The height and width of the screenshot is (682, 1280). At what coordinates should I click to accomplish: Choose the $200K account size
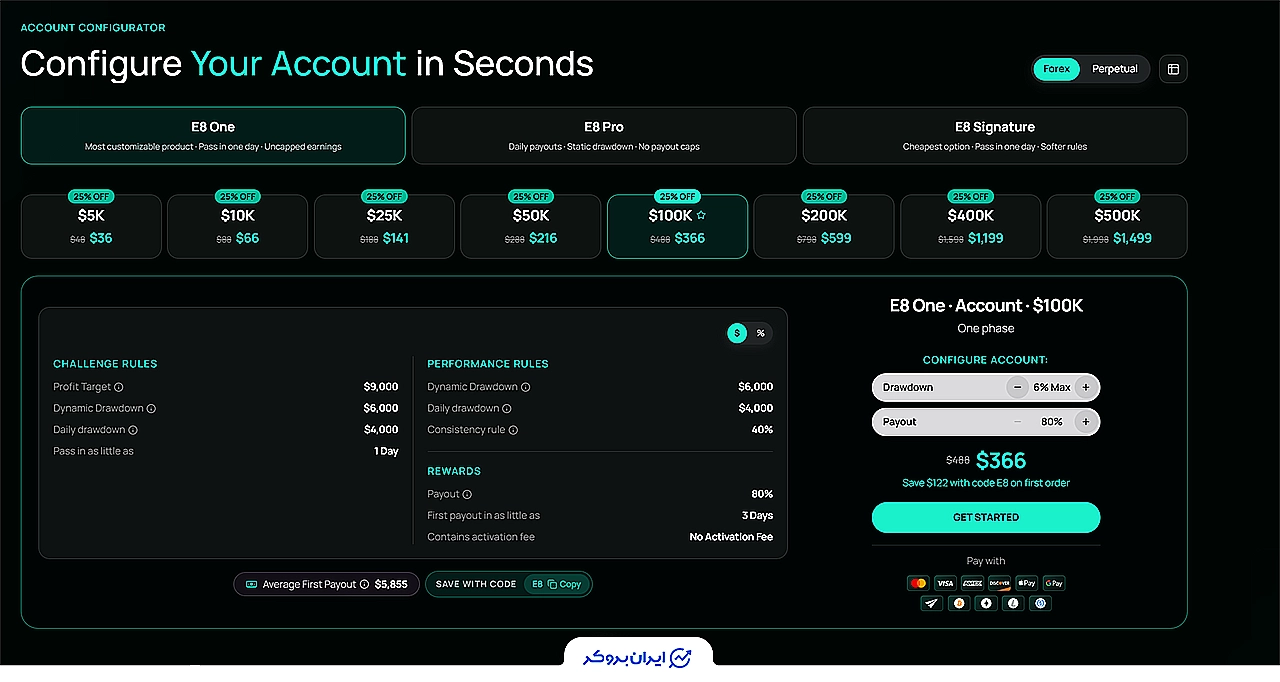tap(824, 226)
